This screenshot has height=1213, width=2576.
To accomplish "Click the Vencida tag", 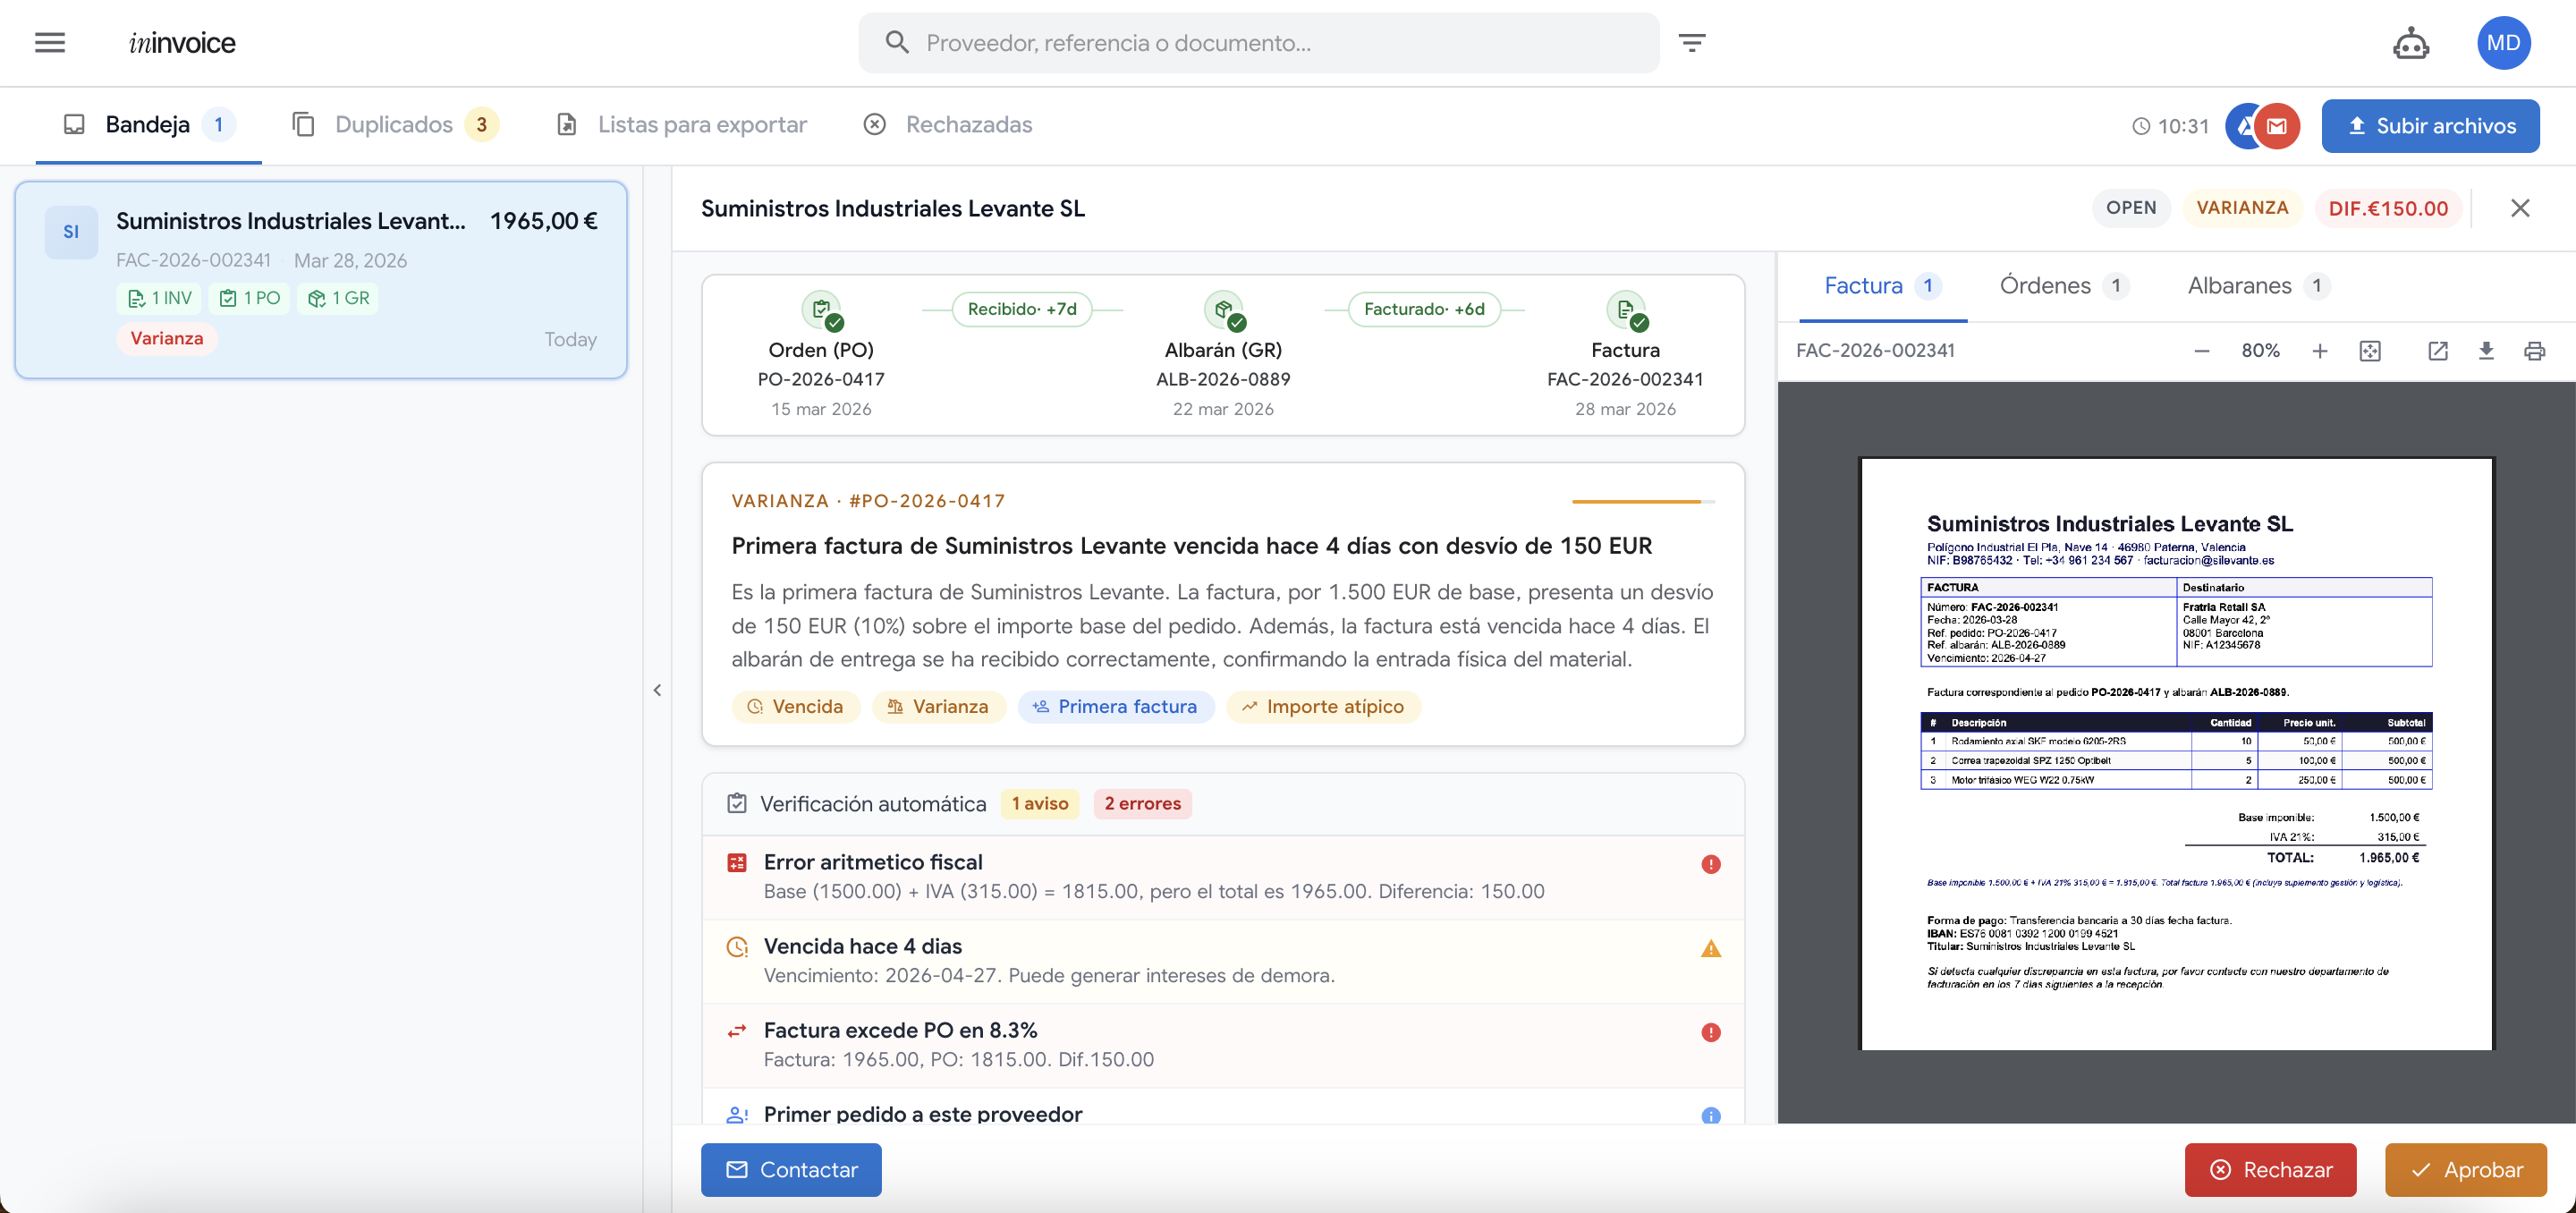I will [x=795, y=707].
